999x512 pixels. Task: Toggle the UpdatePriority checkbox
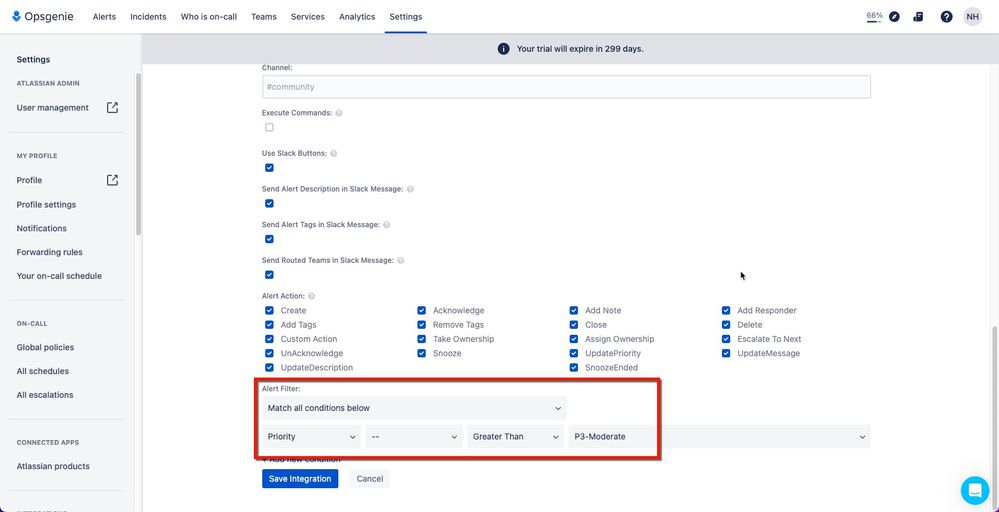[574, 353]
